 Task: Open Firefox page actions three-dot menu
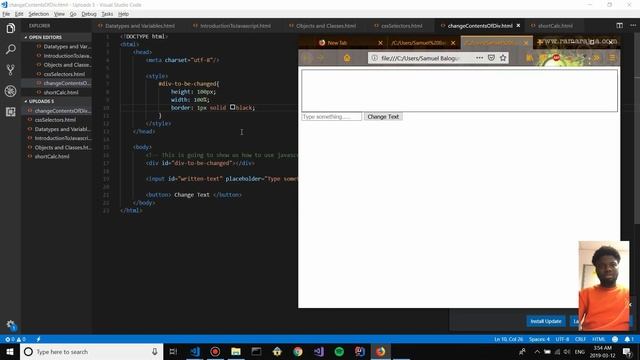(x=480, y=58)
